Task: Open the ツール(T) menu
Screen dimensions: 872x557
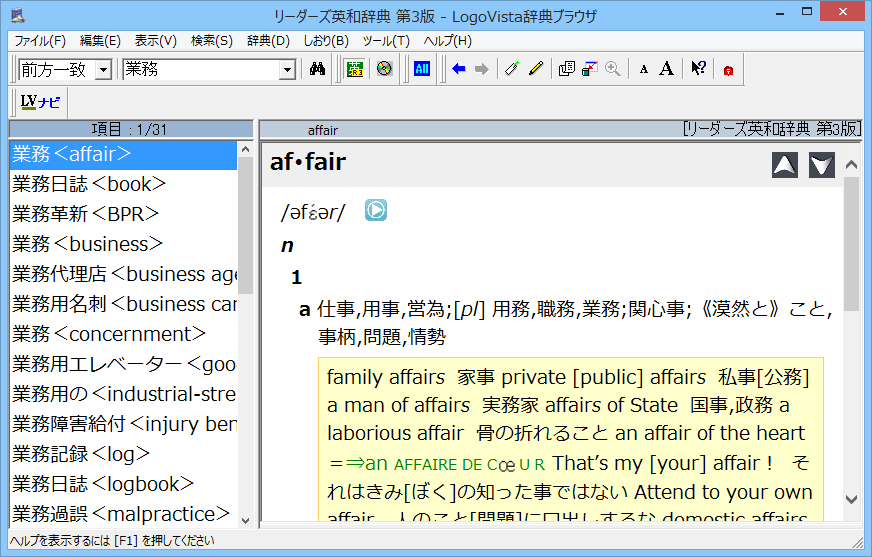Action: (x=386, y=41)
